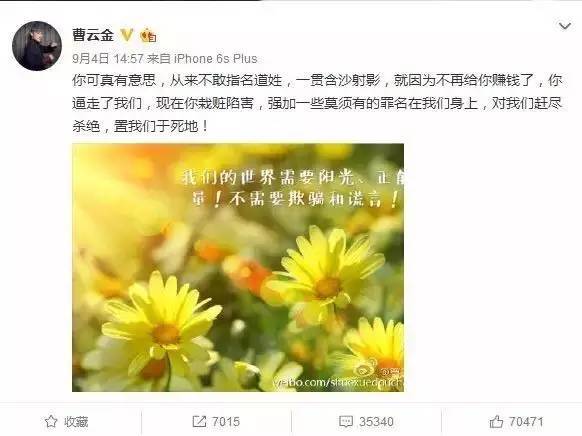This screenshot has width=582, height=436.
Task: Click the gold V verified badge
Action: (127, 35)
